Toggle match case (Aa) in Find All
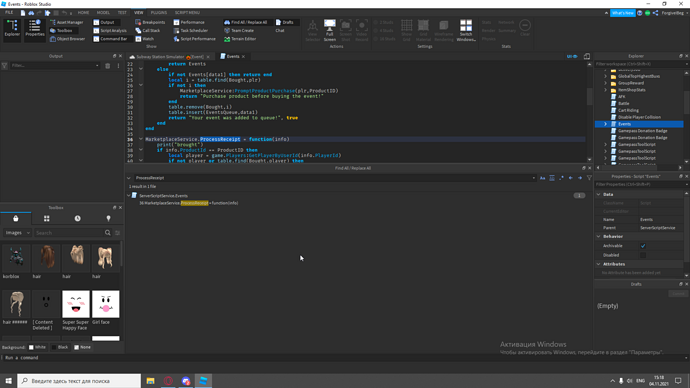The width and height of the screenshot is (690, 388). (x=543, y=178)
